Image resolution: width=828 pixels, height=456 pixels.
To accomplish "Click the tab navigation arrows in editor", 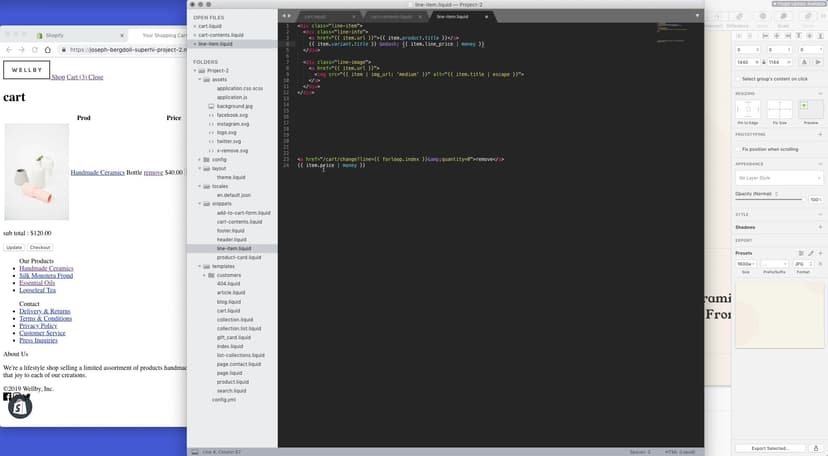I will click(287, 16).
